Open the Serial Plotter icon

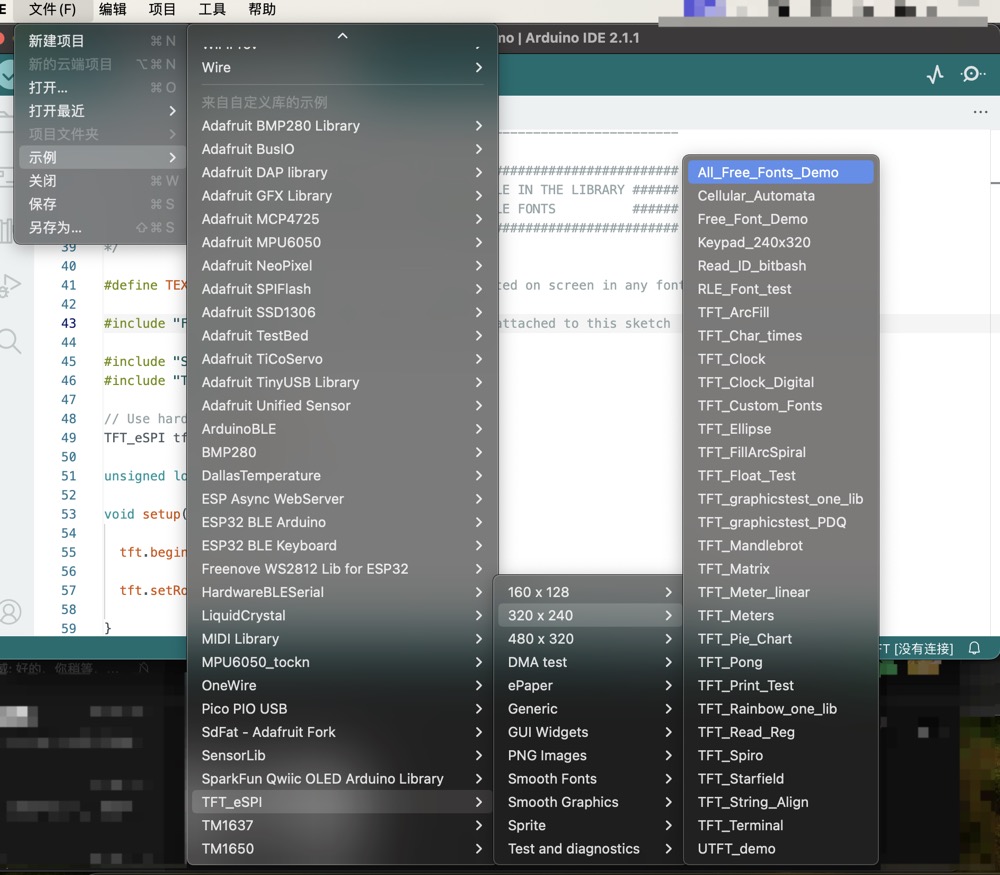935,75
